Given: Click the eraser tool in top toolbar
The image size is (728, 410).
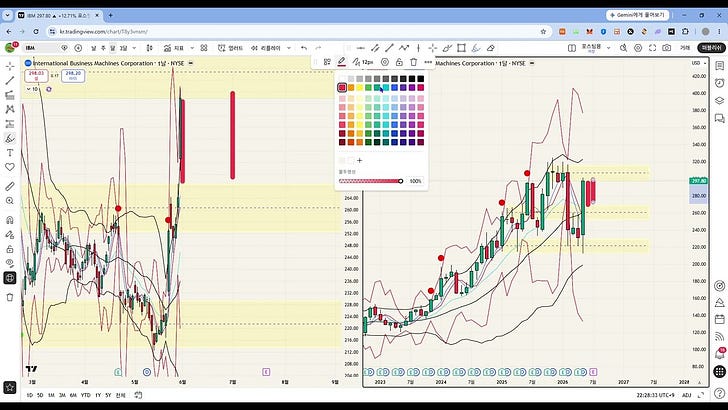Looking at the screenshot, I should pos(491,48).
